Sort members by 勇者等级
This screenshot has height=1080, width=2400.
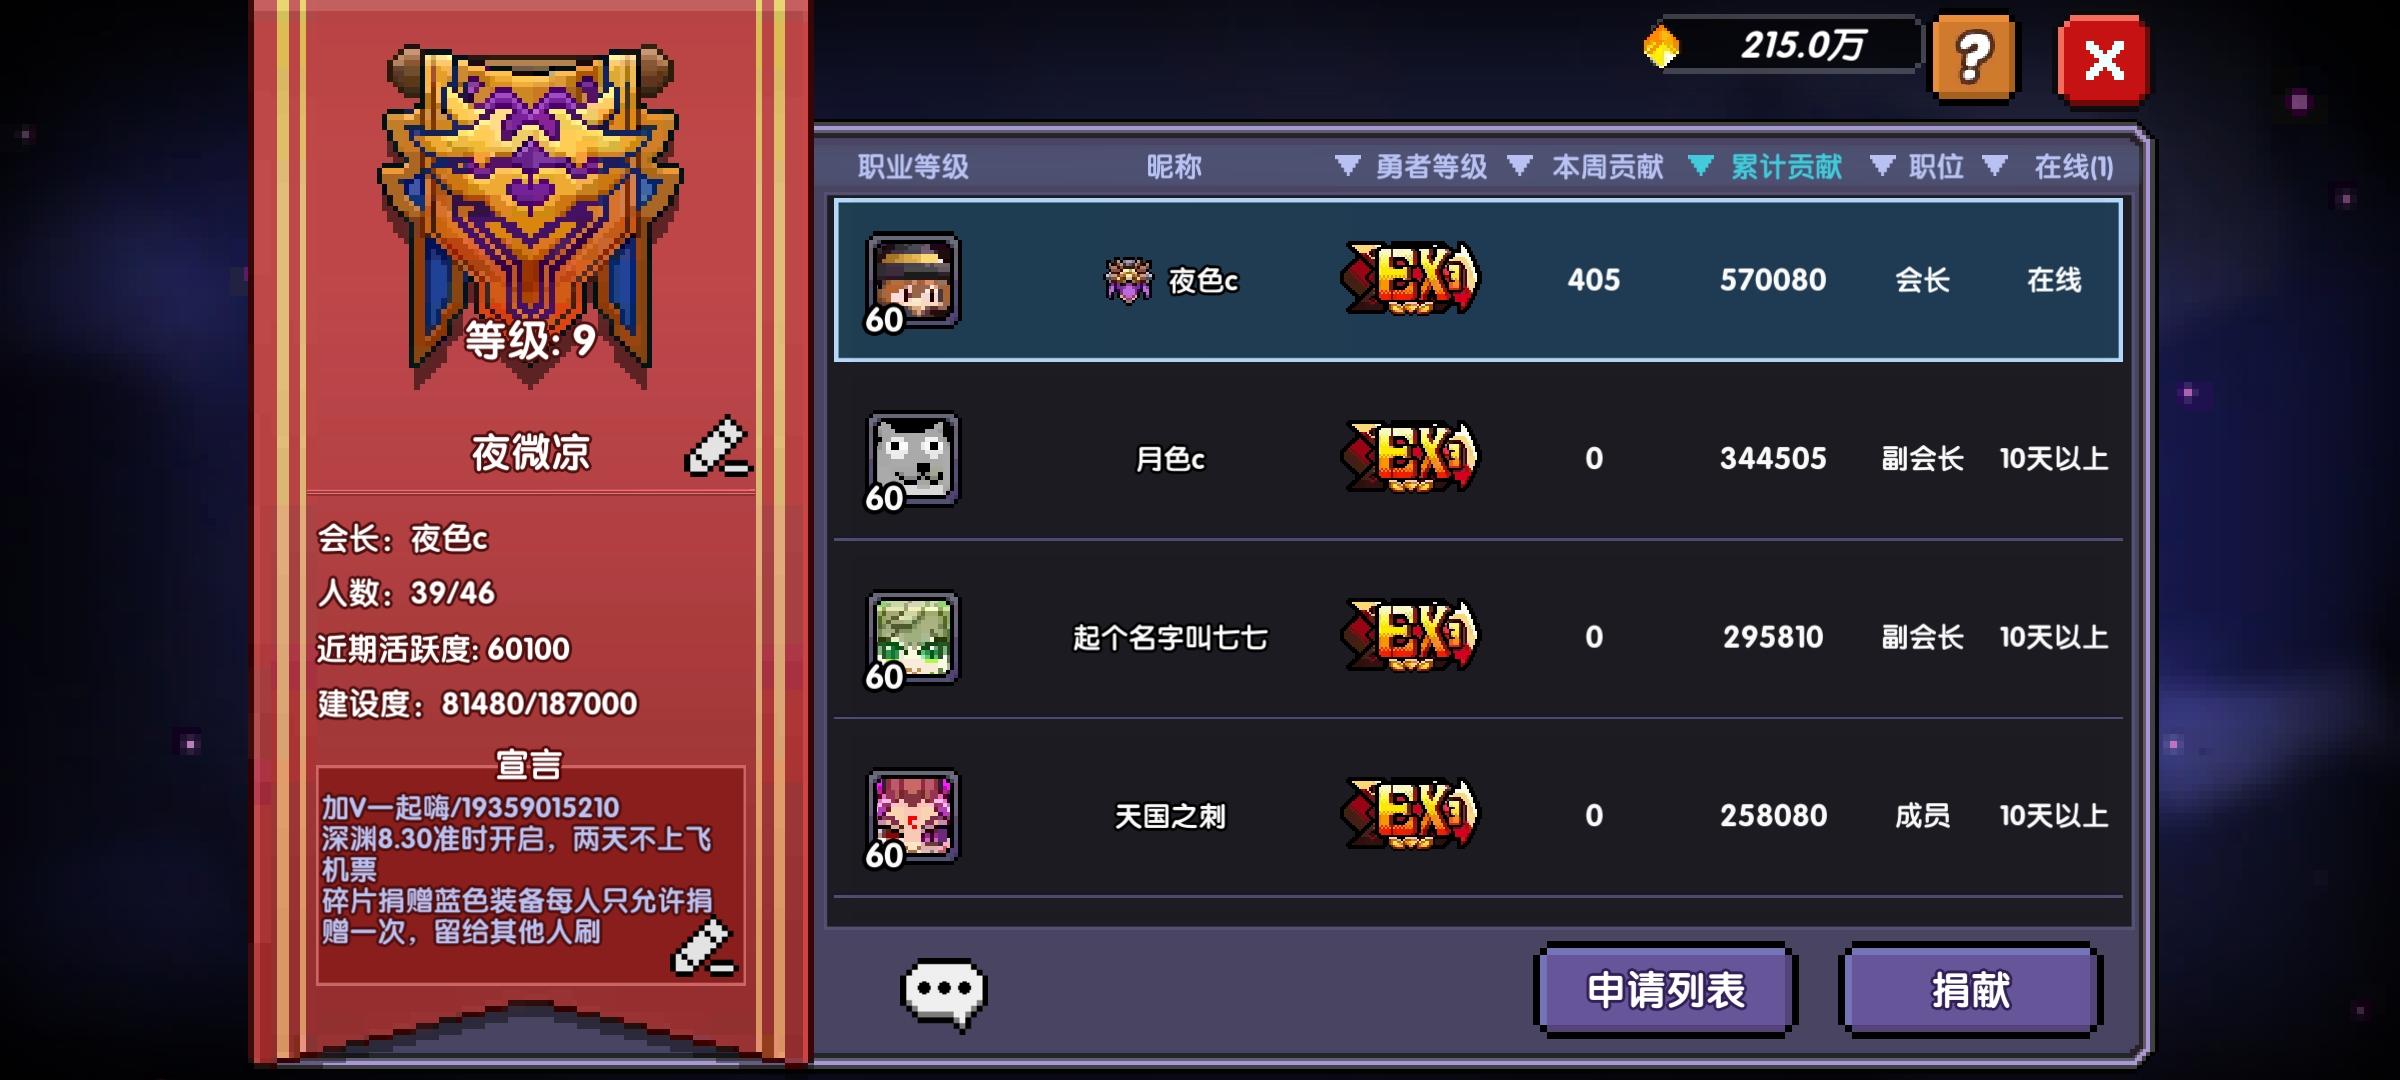pyautogui.click(x=1412, y=166)
